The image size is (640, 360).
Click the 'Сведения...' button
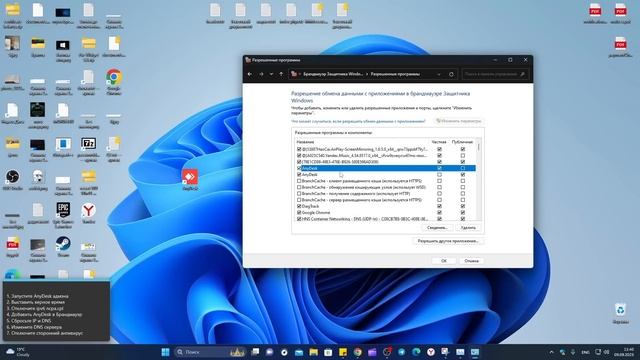click(x=437, y=228)
